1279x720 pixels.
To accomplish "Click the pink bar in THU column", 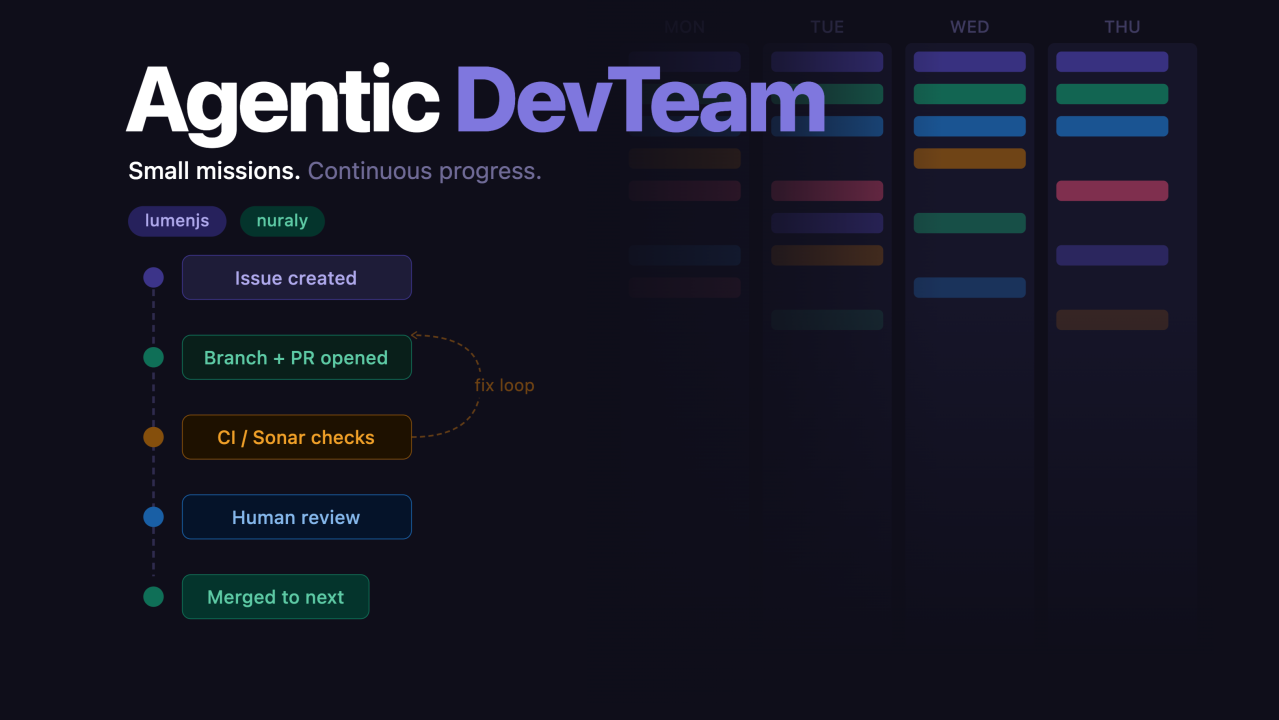I will (x=1112, y=191).
